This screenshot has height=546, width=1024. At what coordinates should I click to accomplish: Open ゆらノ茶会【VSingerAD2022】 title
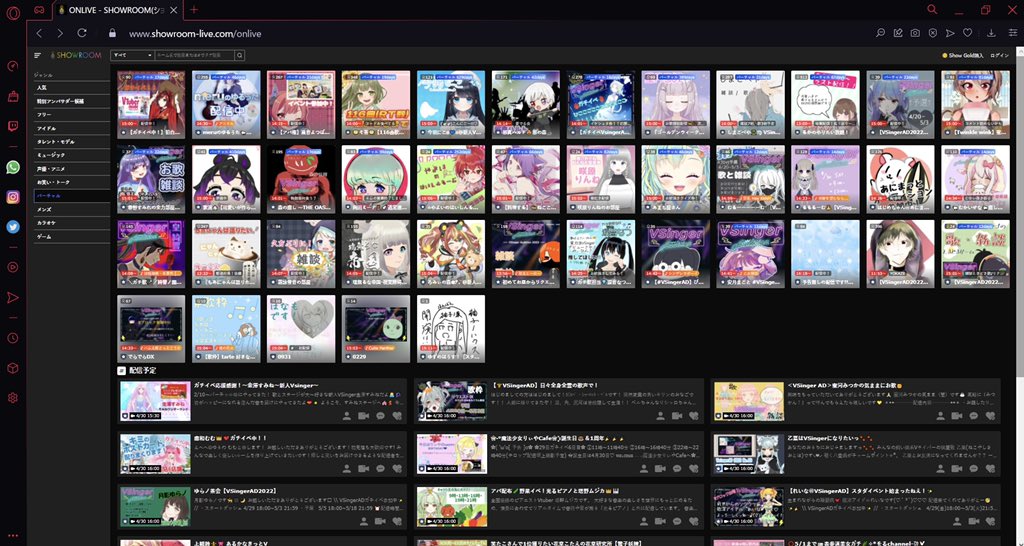(233, 490)
